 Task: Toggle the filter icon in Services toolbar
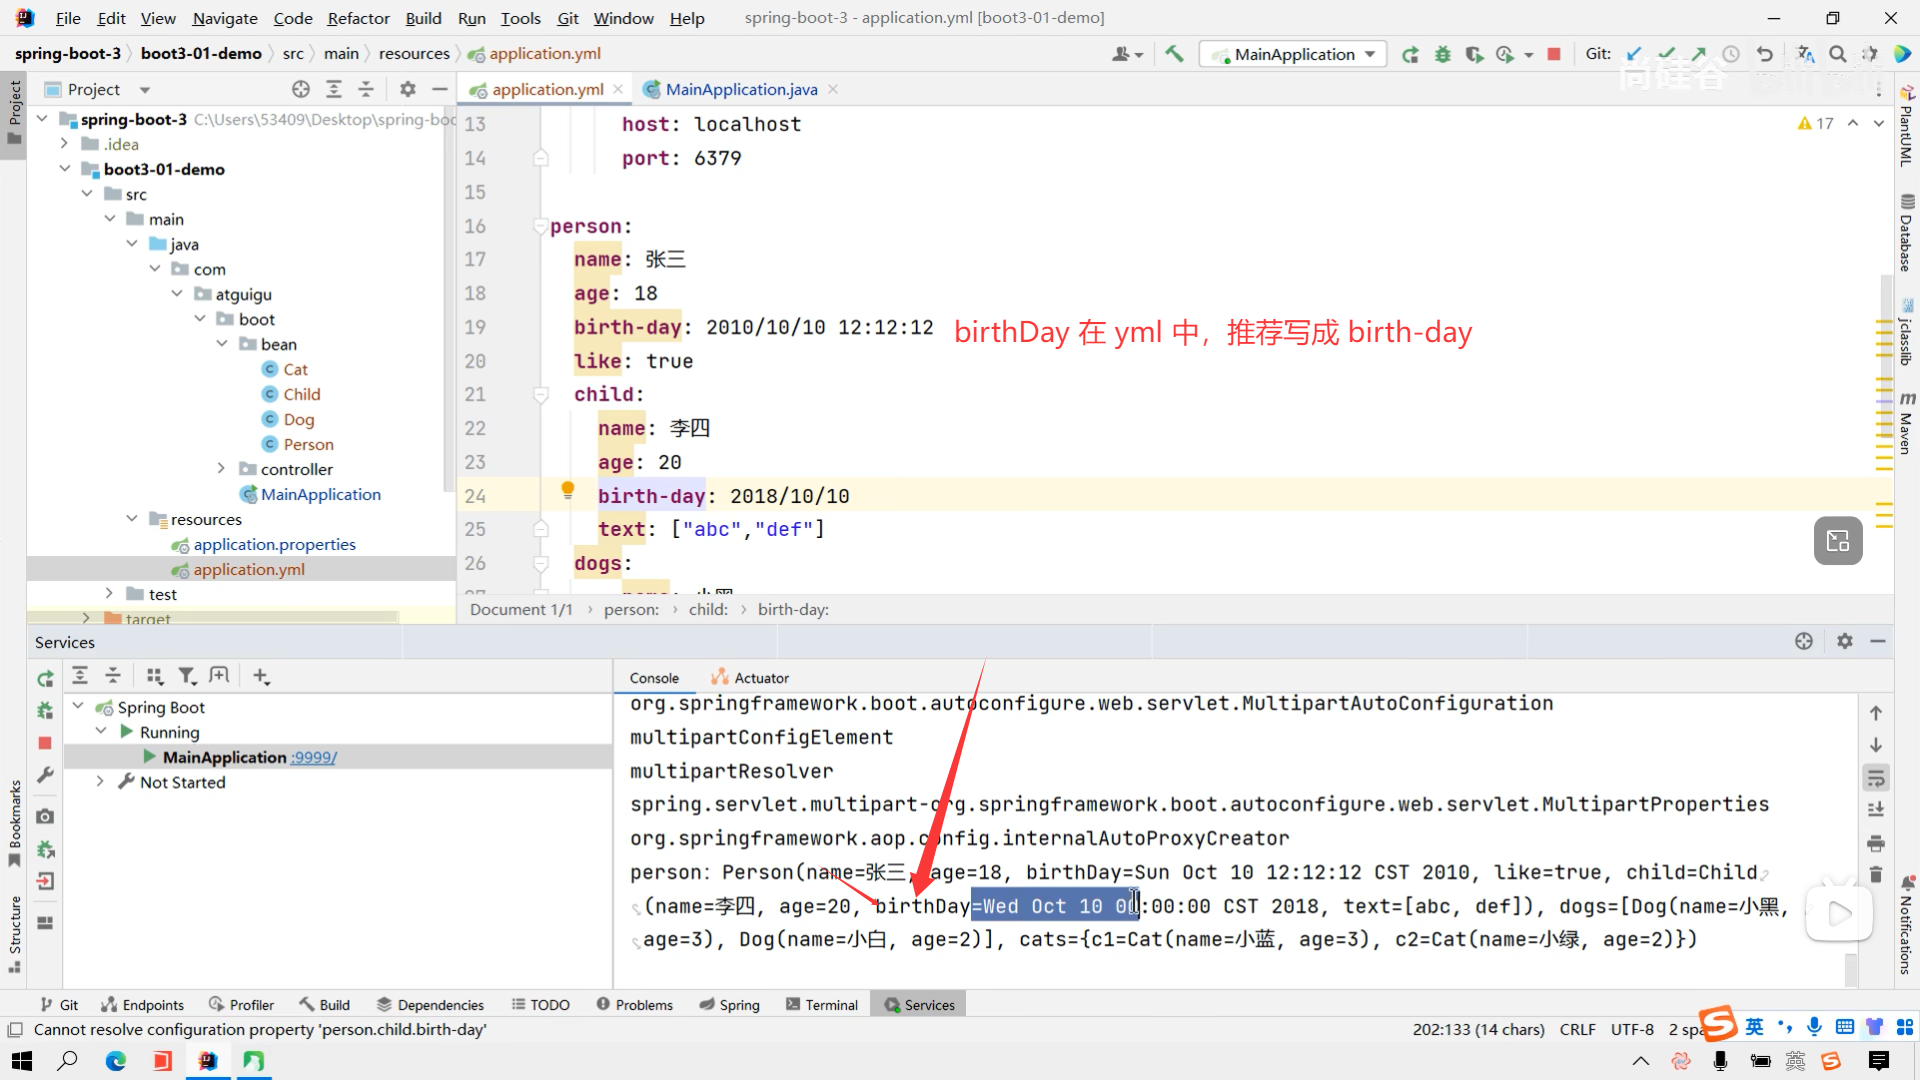[x=187, y=677]
